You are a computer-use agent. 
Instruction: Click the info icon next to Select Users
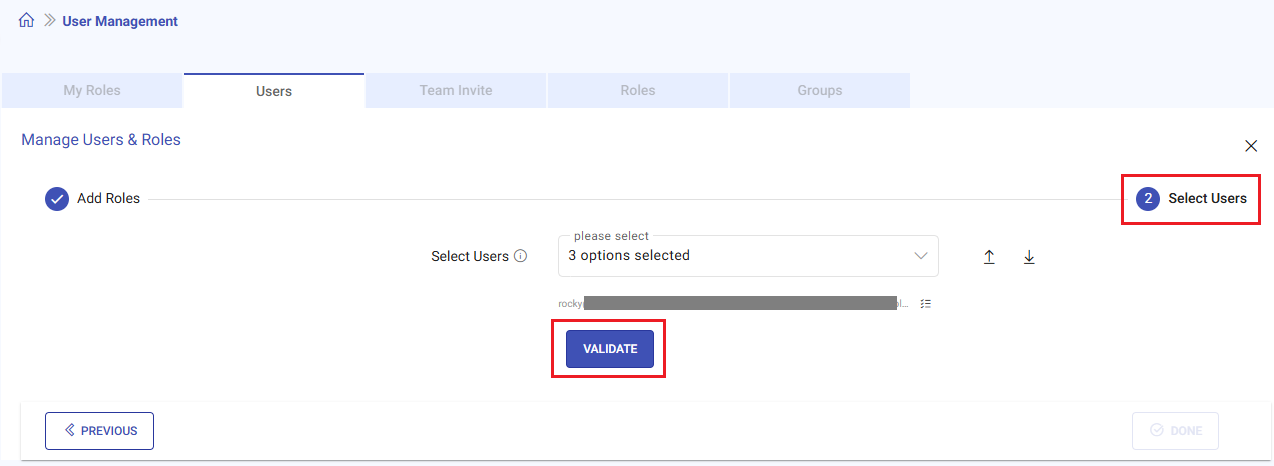point(520,256)
